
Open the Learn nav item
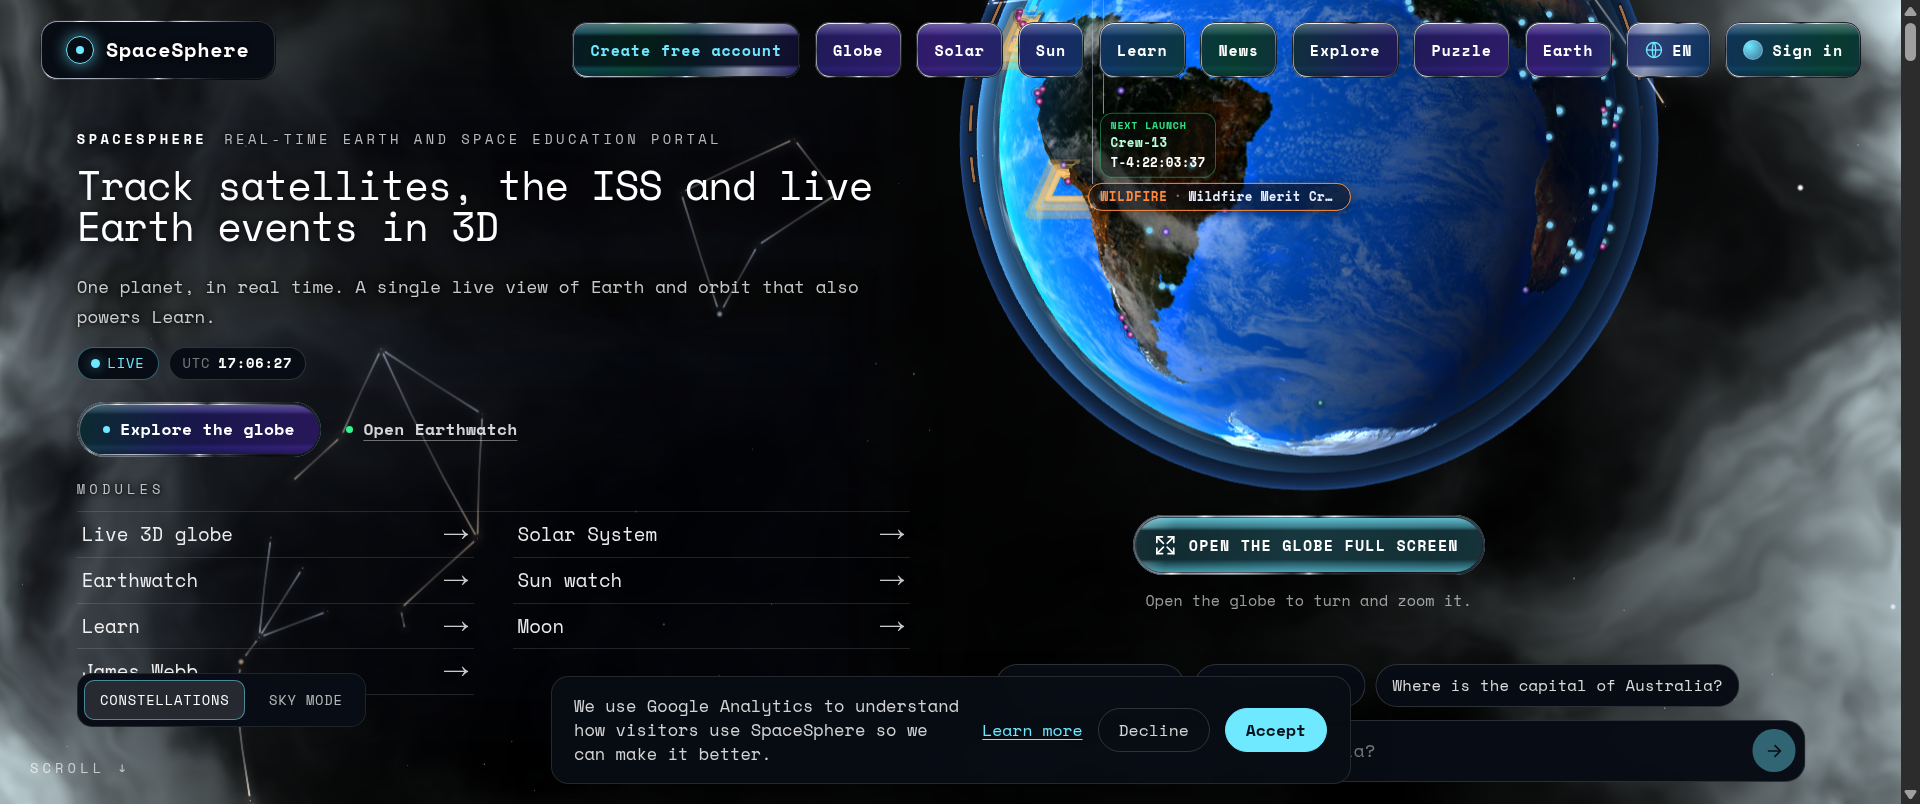(x=1142, y=50)
